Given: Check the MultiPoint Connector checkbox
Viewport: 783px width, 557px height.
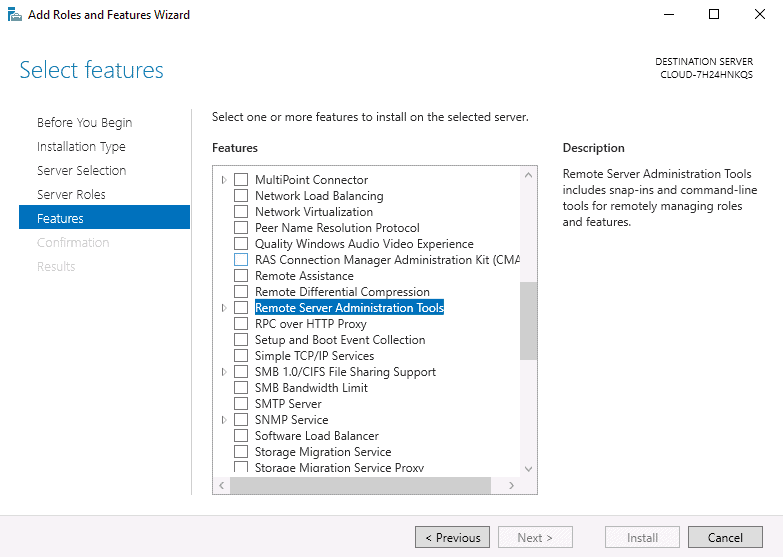Looking at the screenshot, I should pos(241,179).
